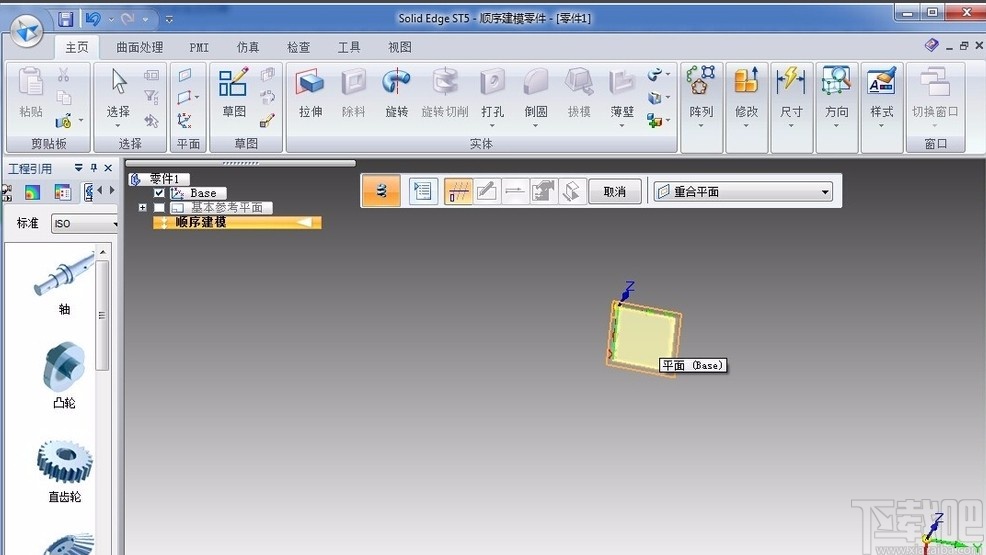Image resolution: width=986 pixels, height=555 pixels.
Task: Open the Solid Edge application button
Action: [27, 30]
